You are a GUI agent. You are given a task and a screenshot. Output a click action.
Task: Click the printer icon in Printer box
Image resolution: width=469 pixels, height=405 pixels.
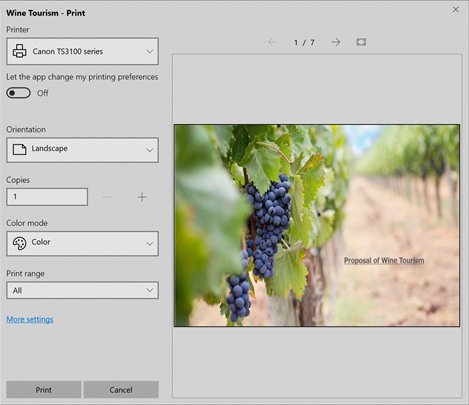pyautogui.click(x=19, y=51)
